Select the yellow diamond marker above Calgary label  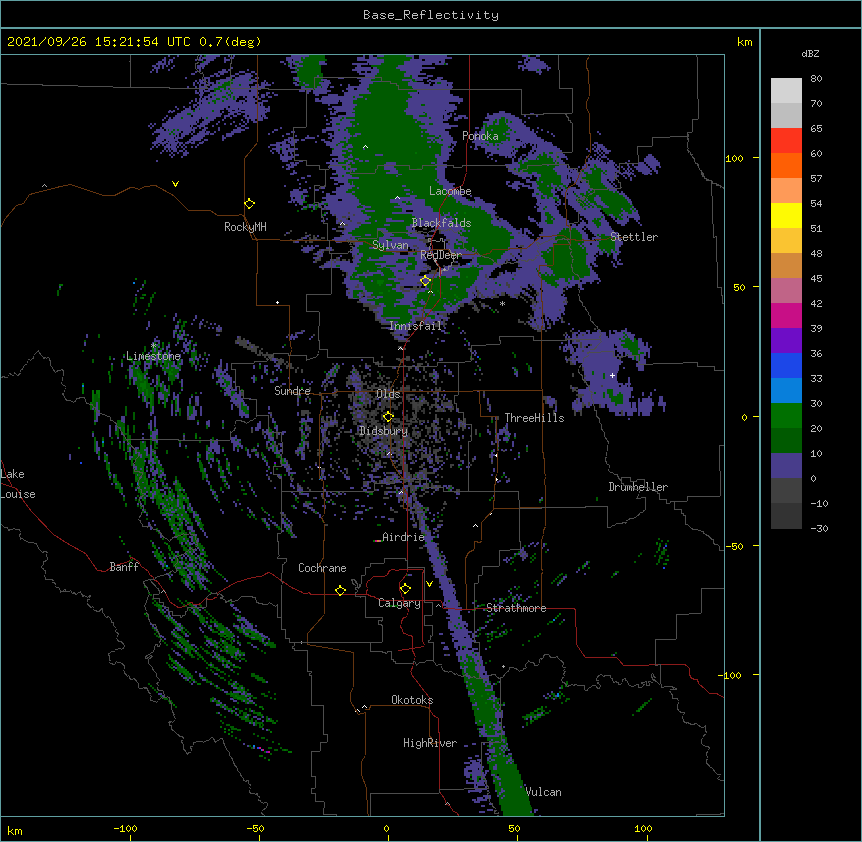[x=405, y=589]
